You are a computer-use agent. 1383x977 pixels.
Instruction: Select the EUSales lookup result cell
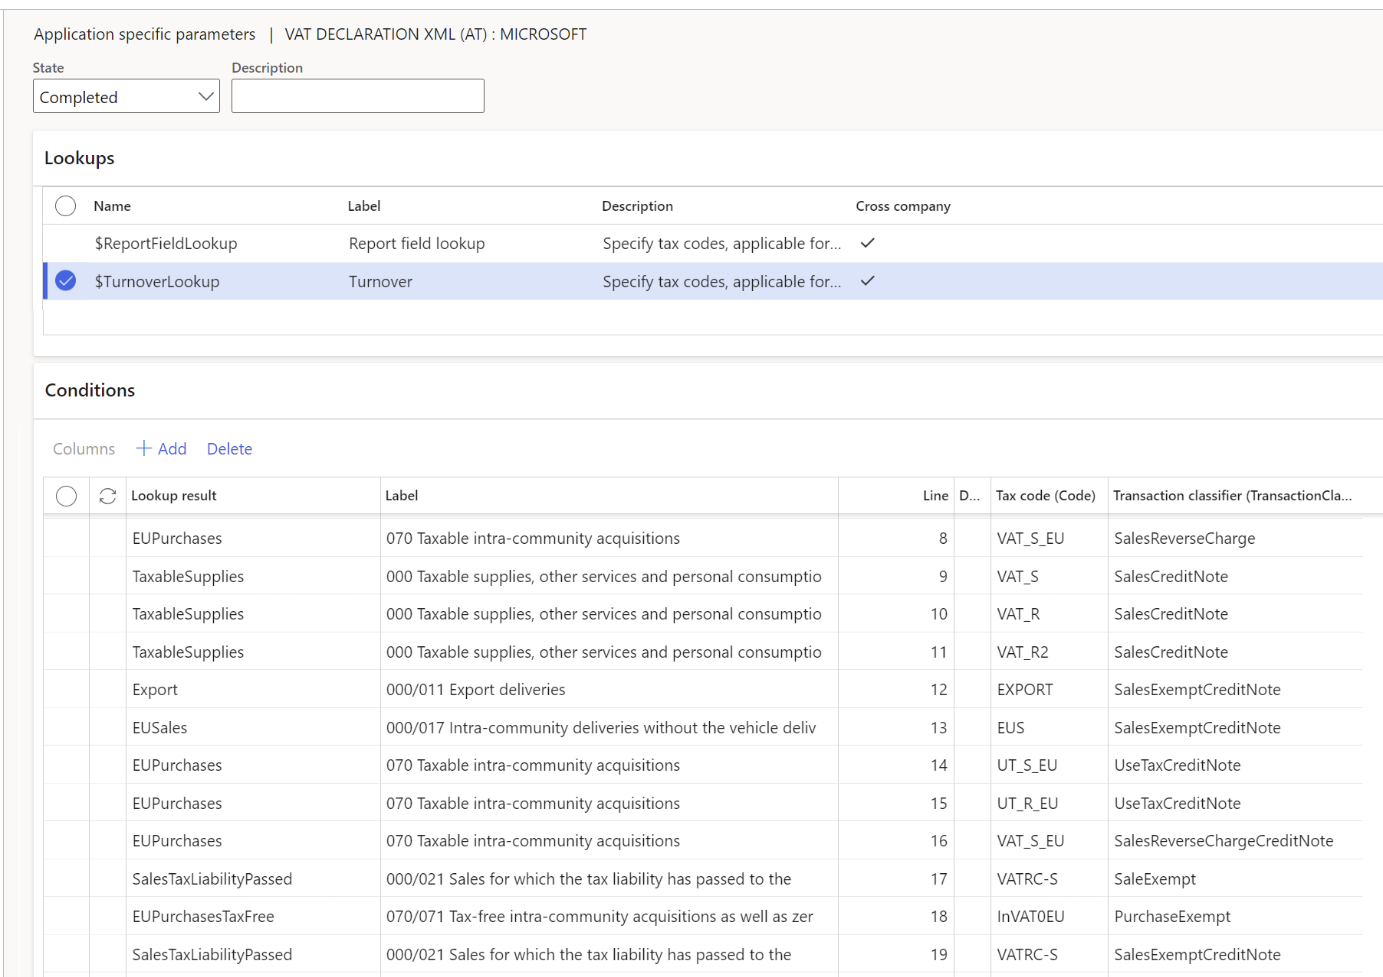pyautogui.click(x=160, y=728)
